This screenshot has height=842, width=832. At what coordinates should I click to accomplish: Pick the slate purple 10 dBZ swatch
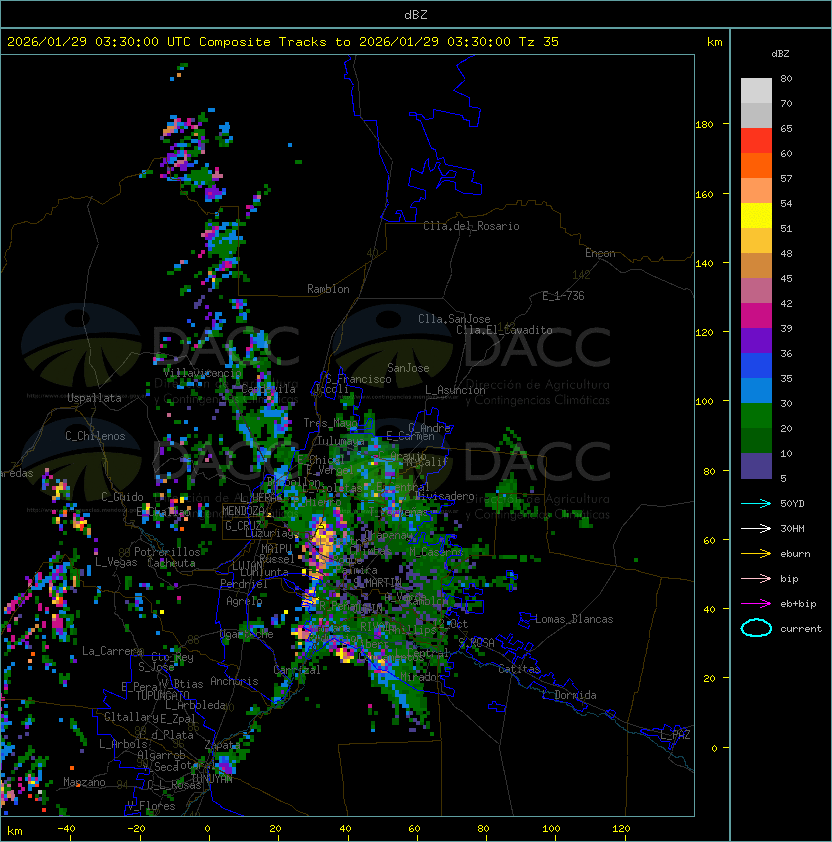[756, 466]
